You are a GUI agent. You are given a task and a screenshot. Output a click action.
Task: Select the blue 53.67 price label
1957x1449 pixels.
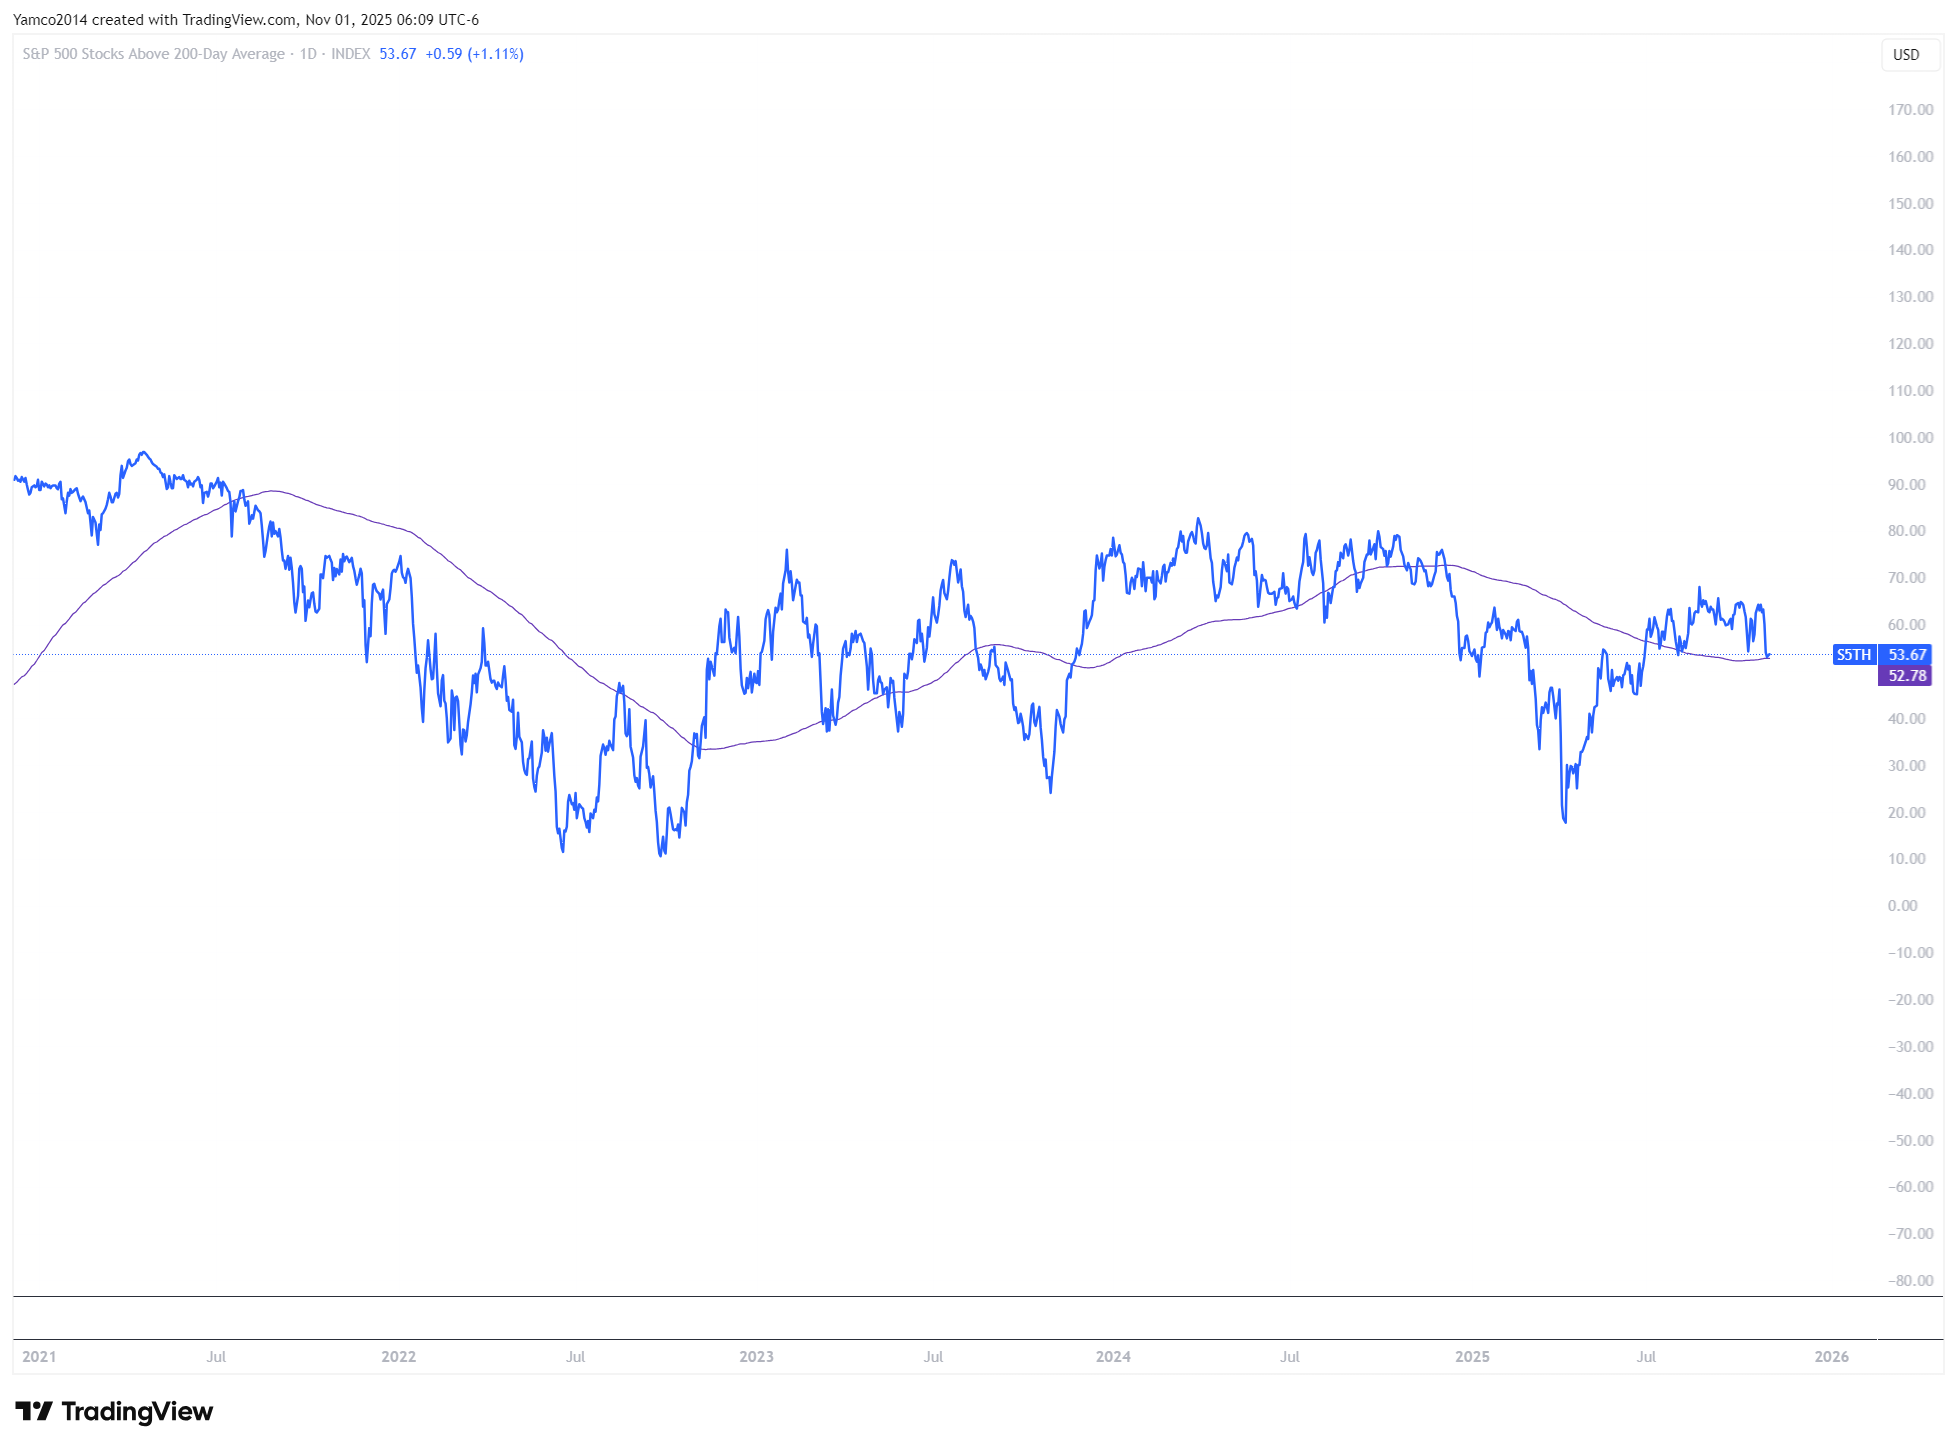1906,655
